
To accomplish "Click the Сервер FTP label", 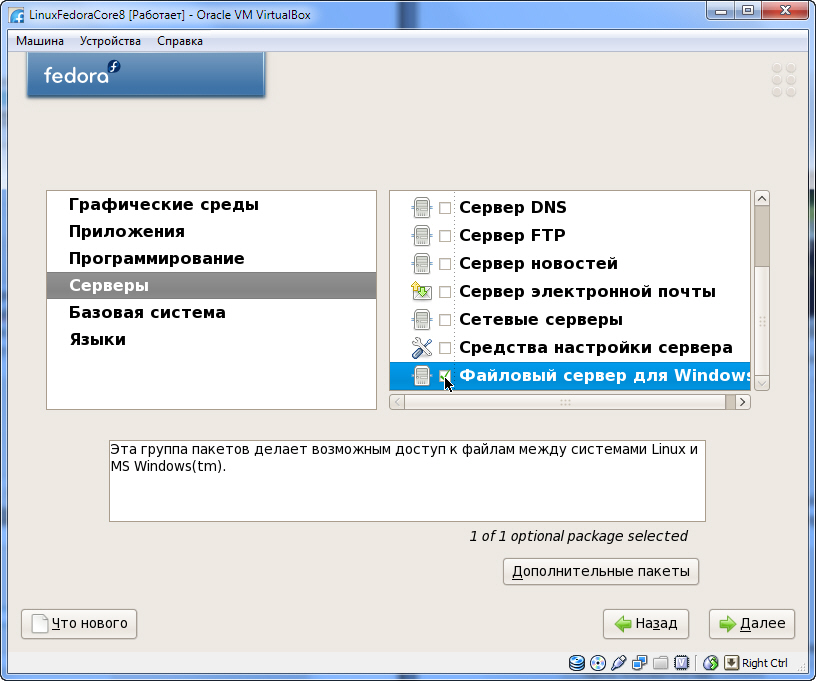I will pos(512,236).
